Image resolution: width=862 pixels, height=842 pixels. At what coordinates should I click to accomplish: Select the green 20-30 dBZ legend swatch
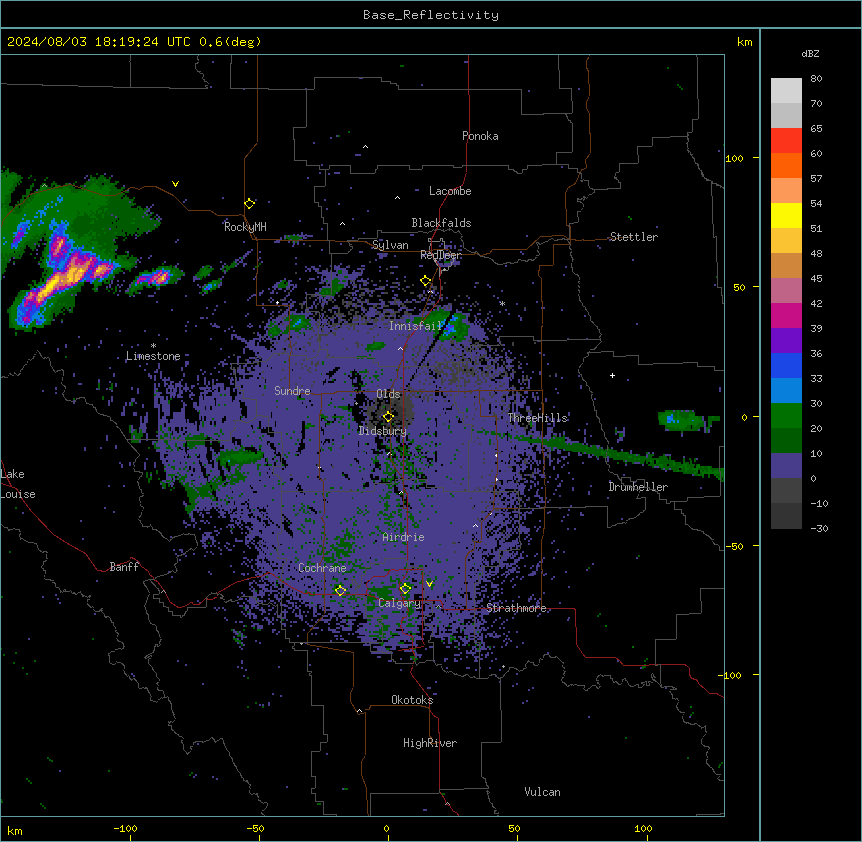click(x=786, y=416)
